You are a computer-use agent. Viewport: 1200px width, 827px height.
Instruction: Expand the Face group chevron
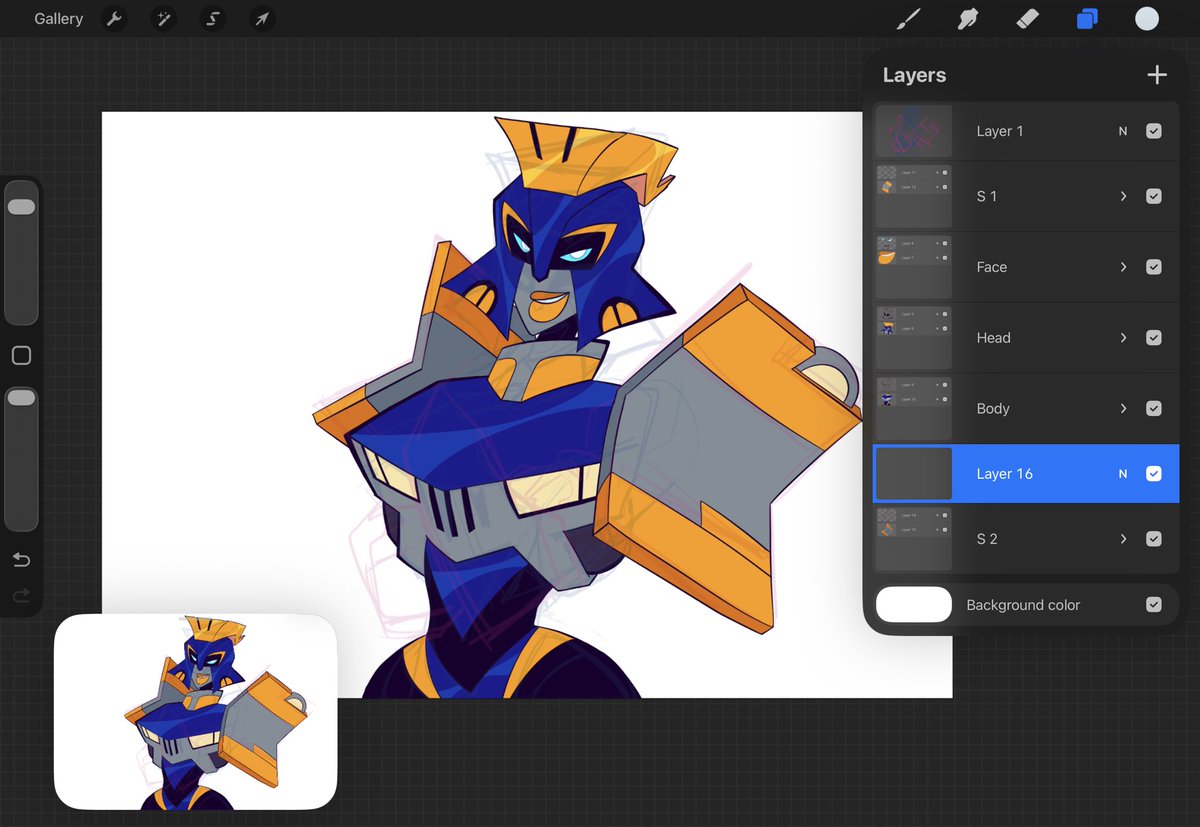(x=1123, y=267)
